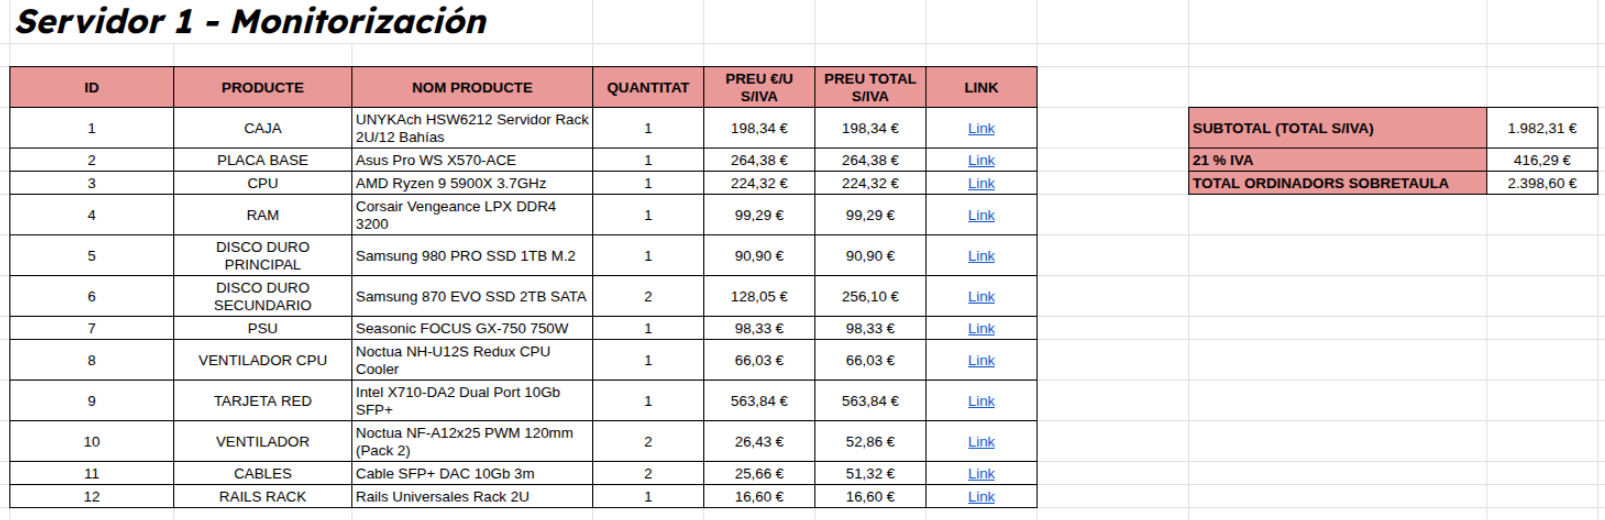Open the Samsung 980 PRO SSD link

pos(981,256)
